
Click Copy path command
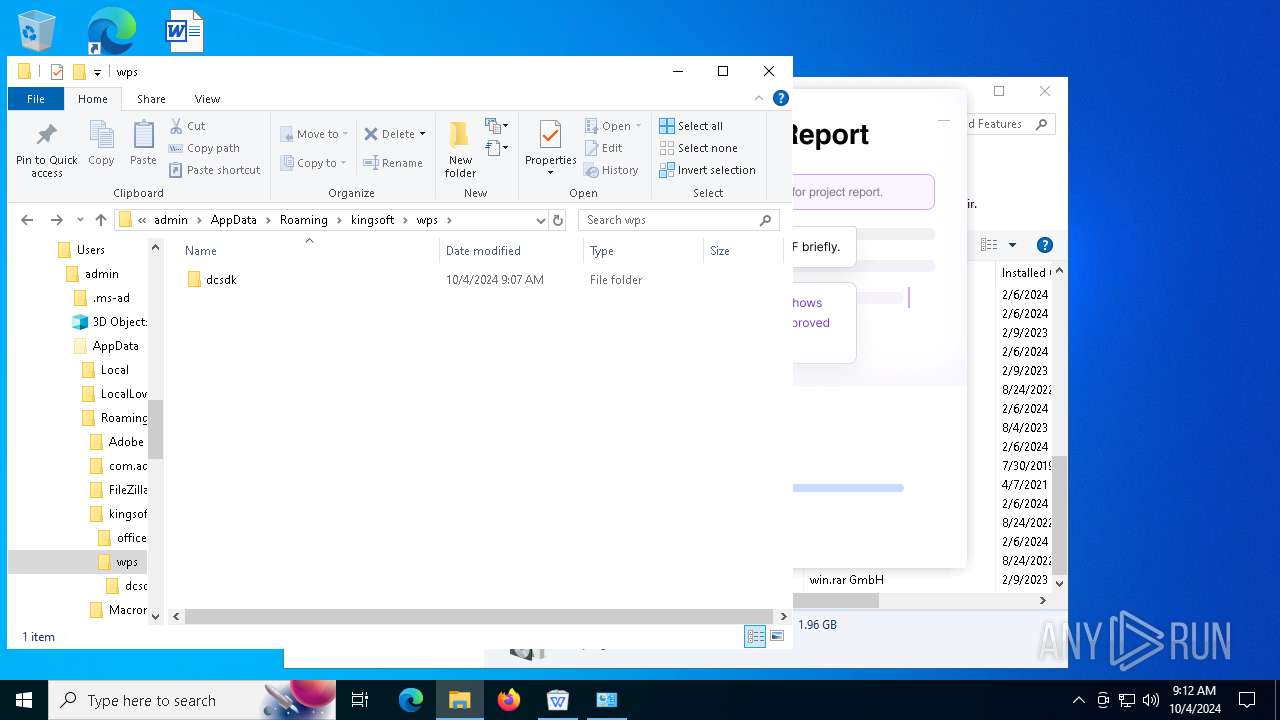205,148
